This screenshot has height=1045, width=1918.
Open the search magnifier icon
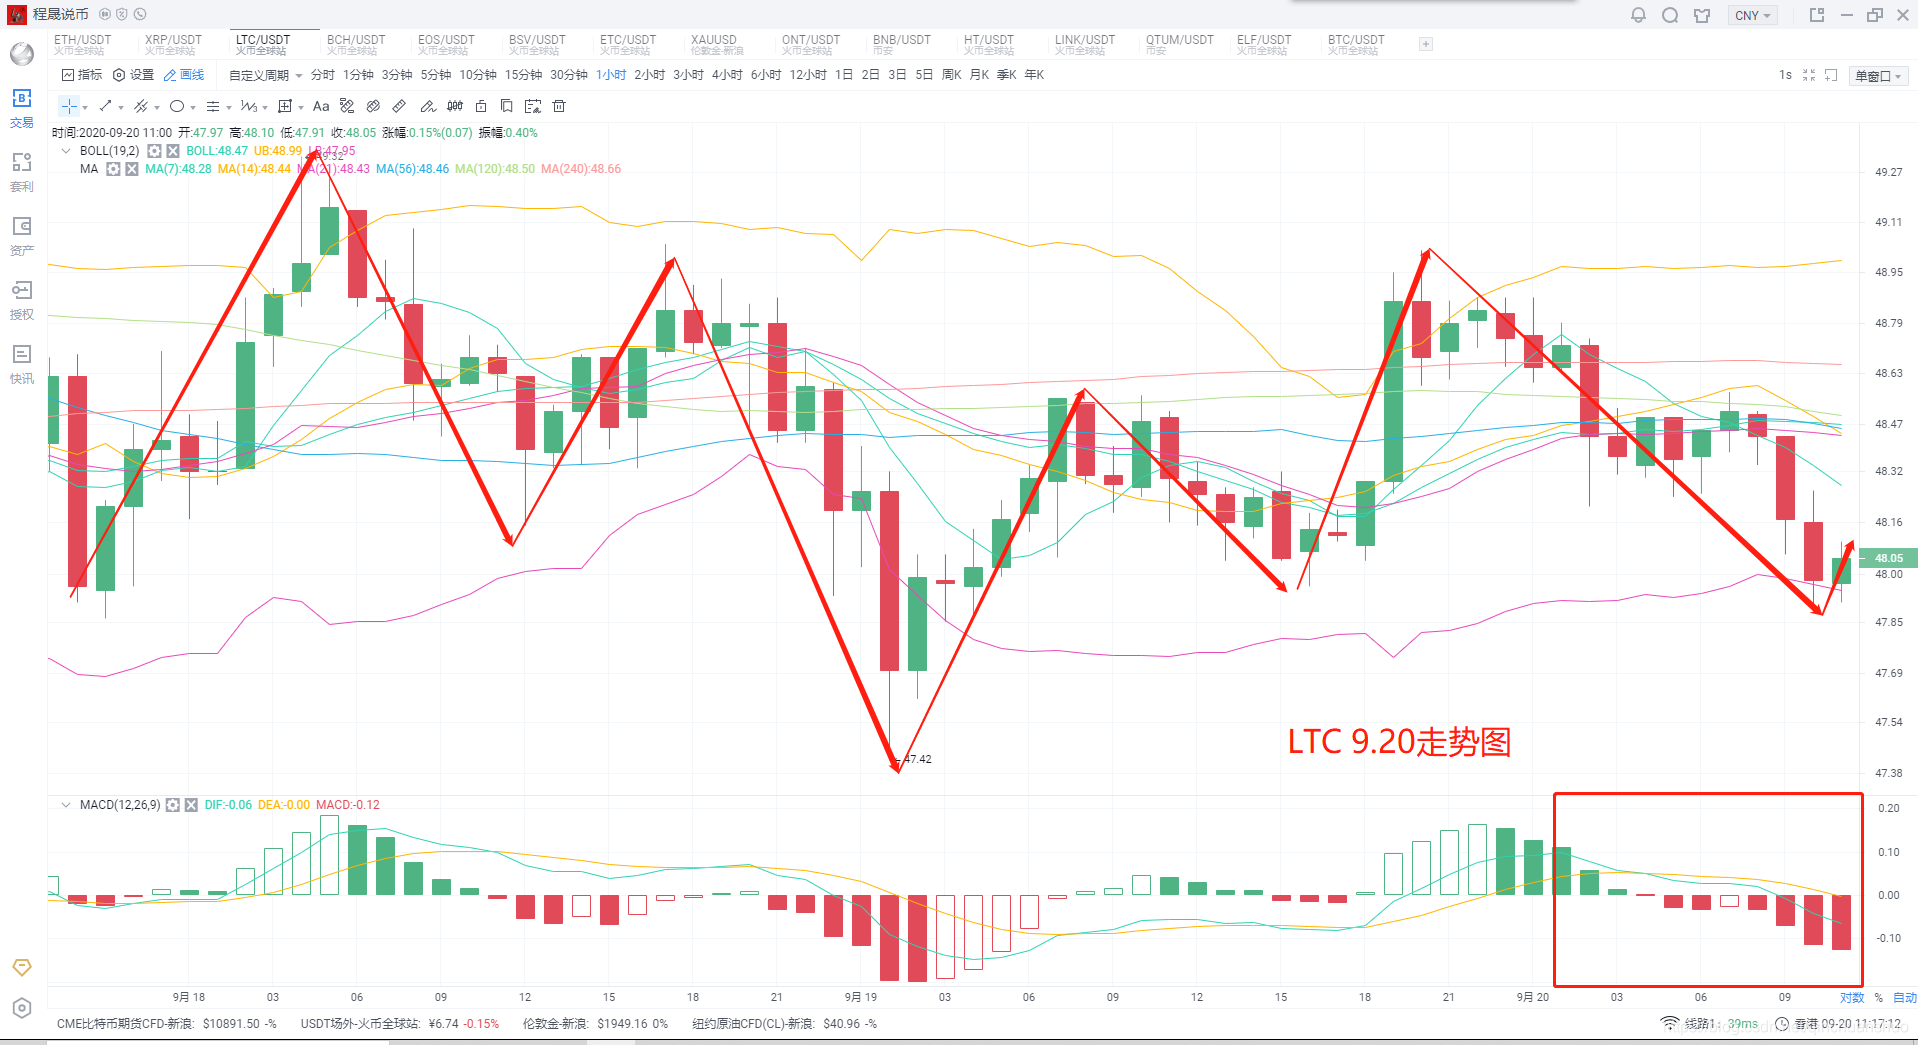point(1670,15)
